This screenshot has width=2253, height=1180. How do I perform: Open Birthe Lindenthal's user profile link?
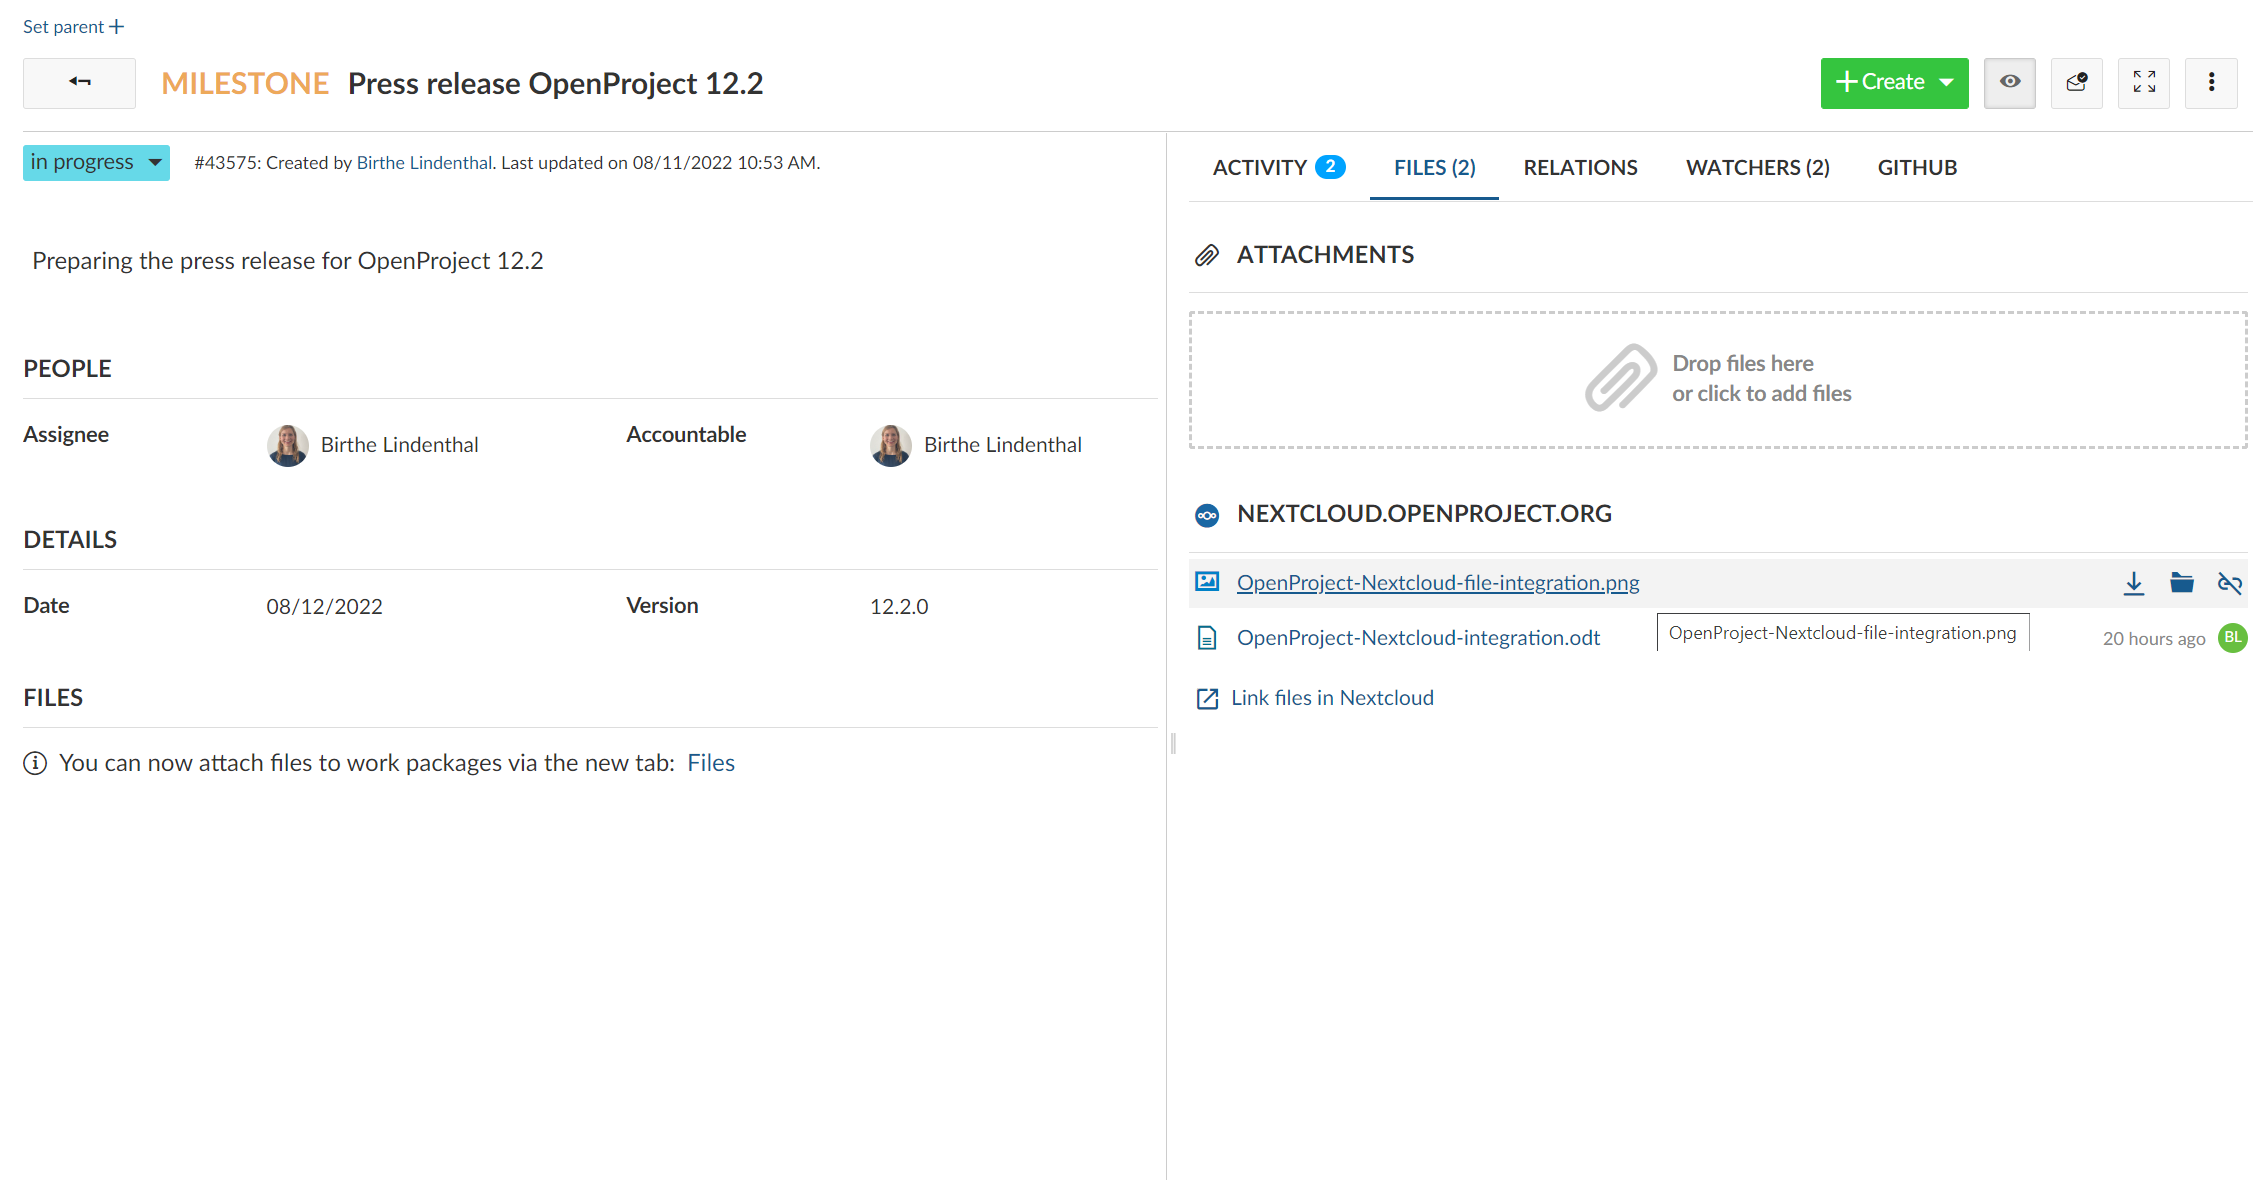pyautogui.click(x=424, y=162)
